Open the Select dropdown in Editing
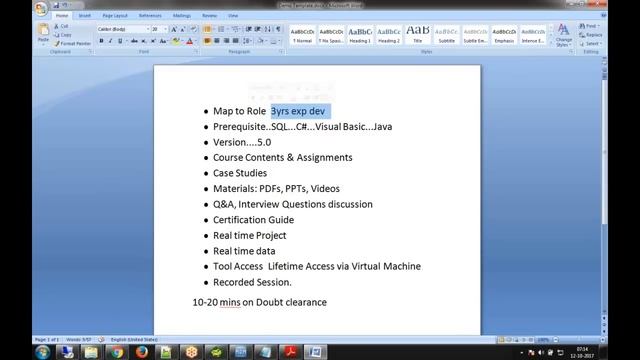 (x=590, y=43)
